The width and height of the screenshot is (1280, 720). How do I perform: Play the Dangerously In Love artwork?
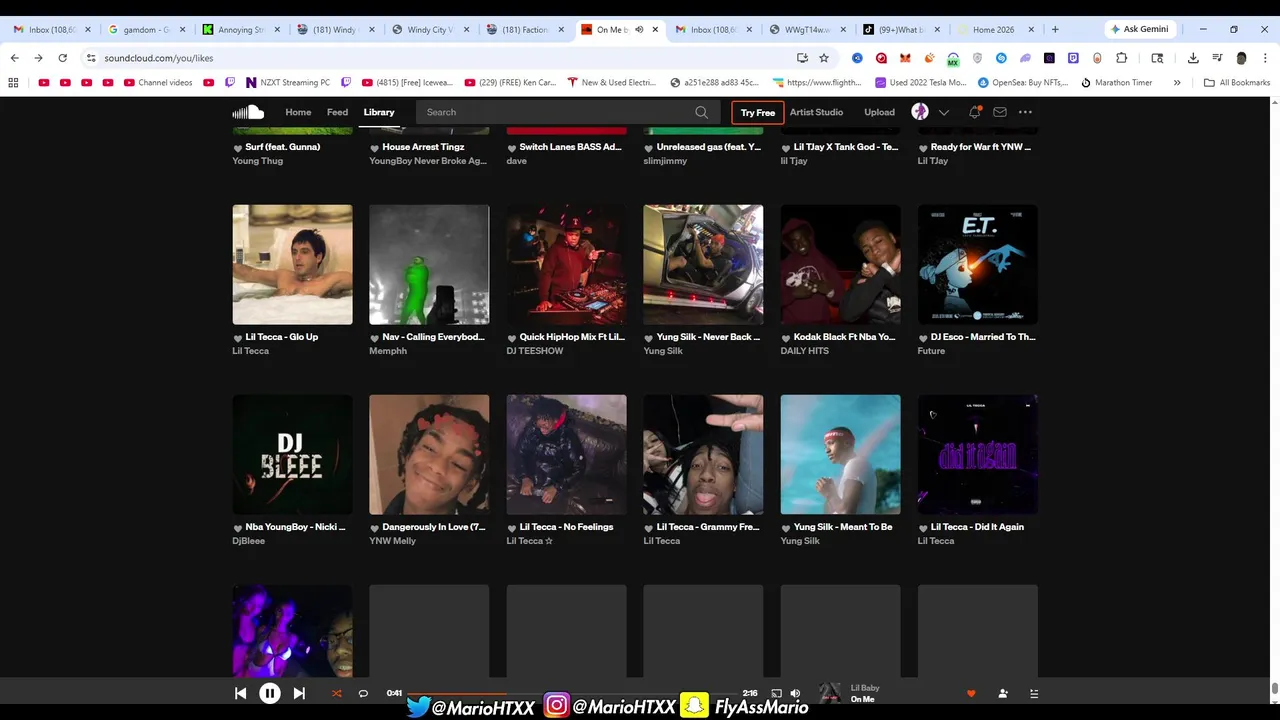(x=429, y=455)
